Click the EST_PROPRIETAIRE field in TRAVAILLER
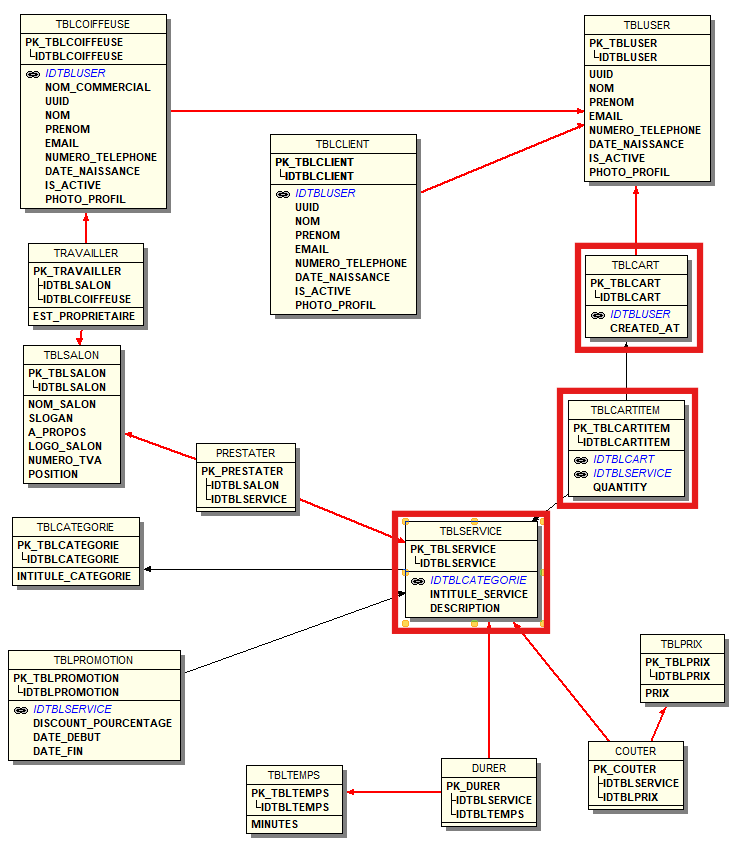Screen dimensions: 733x842 click(85, 317)
